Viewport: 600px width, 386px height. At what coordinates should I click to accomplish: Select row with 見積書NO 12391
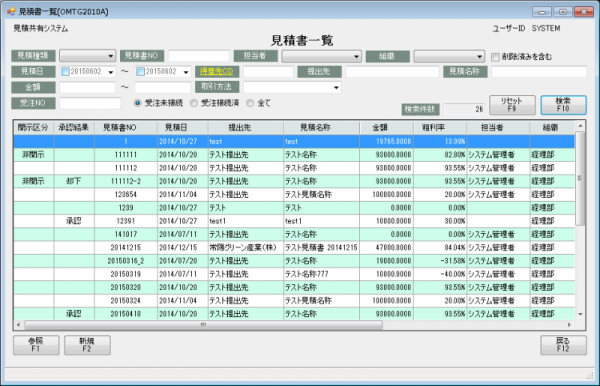point(294,221)
